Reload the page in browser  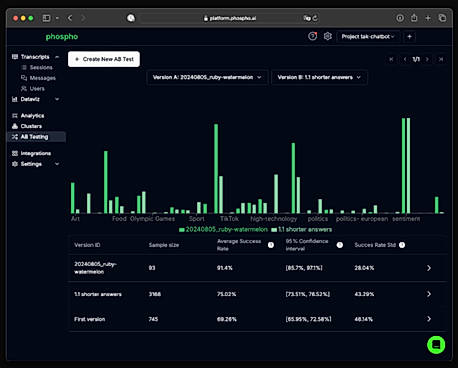point(315,18)
